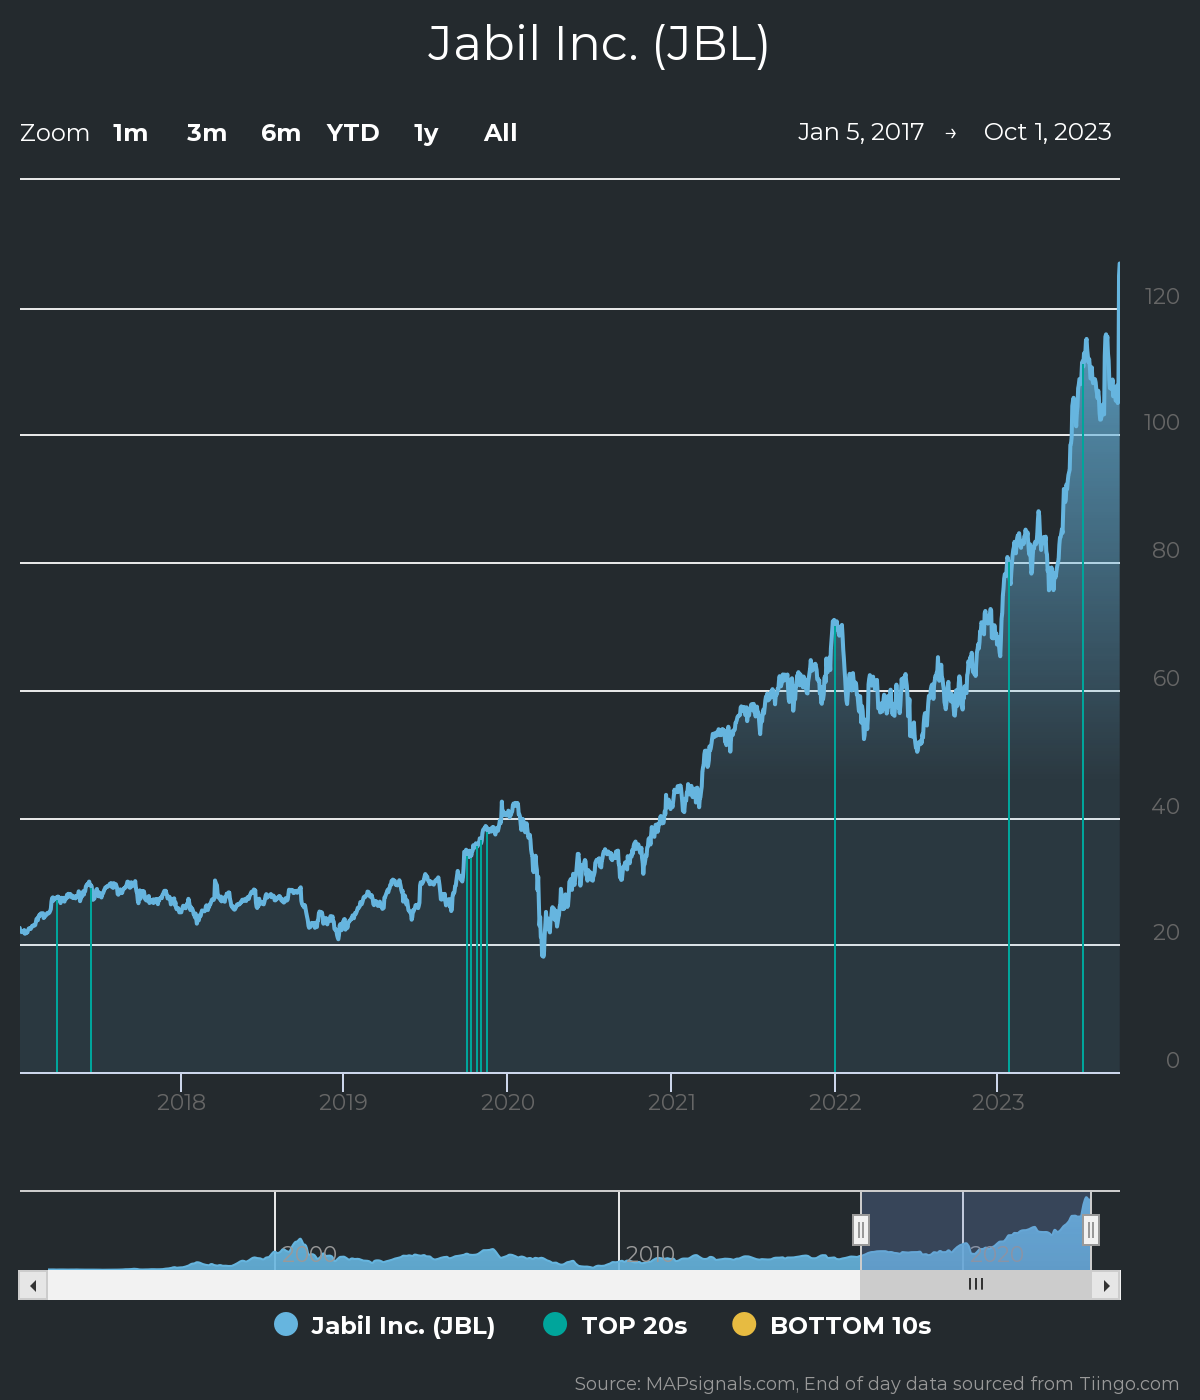Toggle the BOTTOM 10s series legend
The image size is (1200, 1400).
pos(832,1325)
